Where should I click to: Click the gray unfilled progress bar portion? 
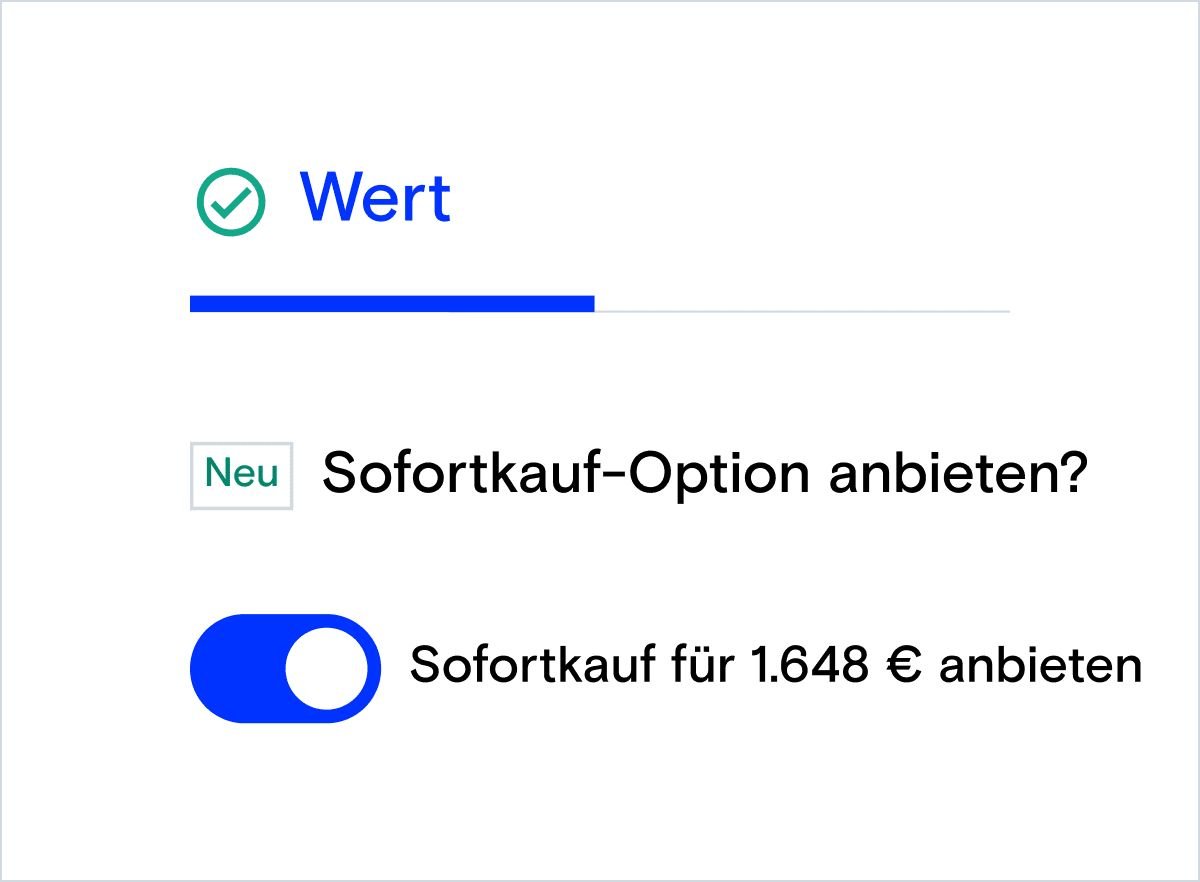click(x=802, y=311)
